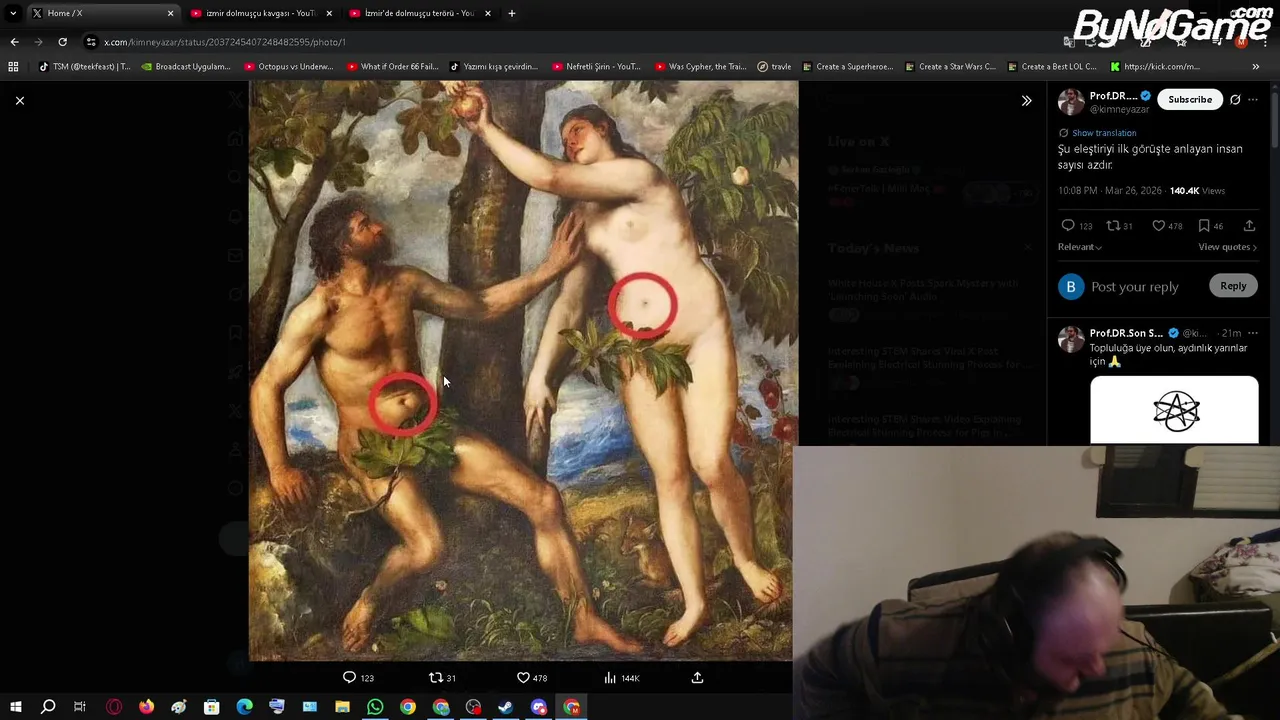Open the Windows Start menu

[15, 707]
